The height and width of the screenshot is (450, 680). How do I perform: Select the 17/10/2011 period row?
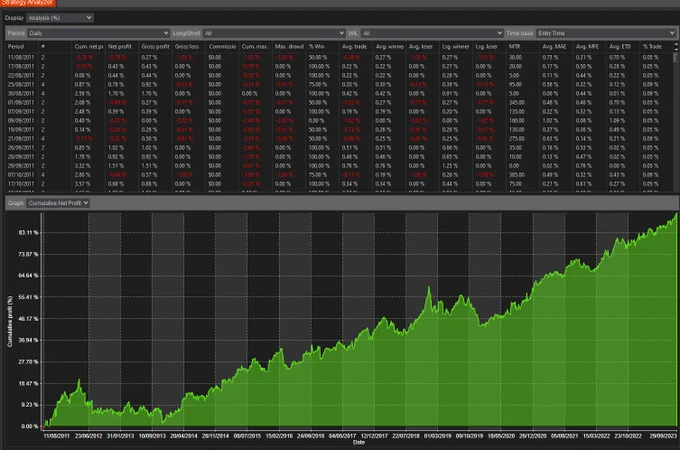point(339,184)
